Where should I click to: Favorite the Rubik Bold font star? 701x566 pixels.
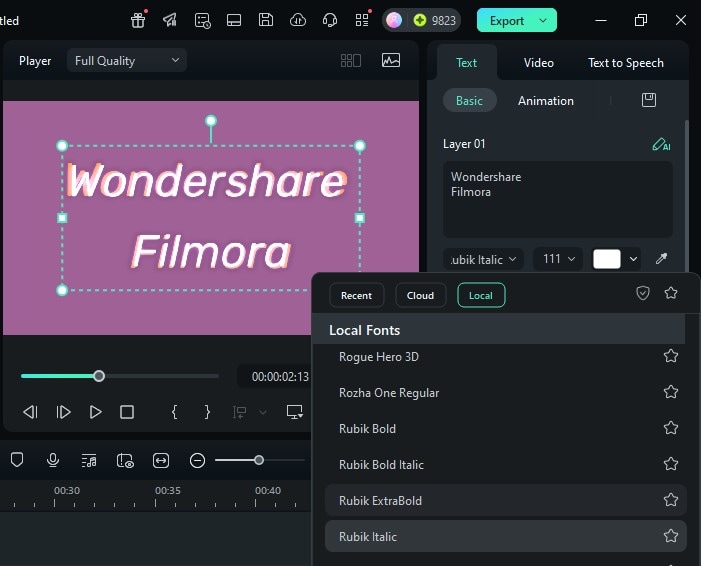(671, 428)
